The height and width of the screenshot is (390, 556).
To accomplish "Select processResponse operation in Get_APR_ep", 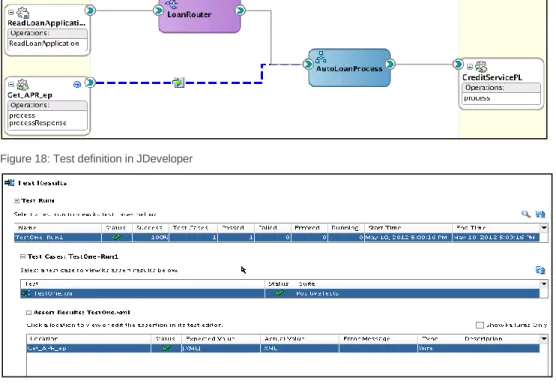I will pos(38,123).
